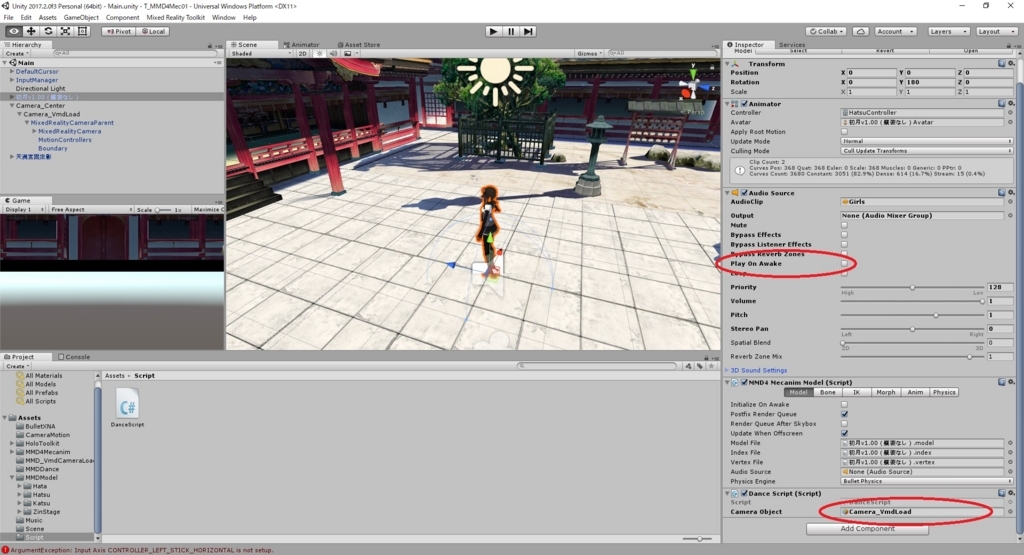The height and width of the screenshot is (555, 1024).
Task: Click the Pause button
Action: pos(511,31)
